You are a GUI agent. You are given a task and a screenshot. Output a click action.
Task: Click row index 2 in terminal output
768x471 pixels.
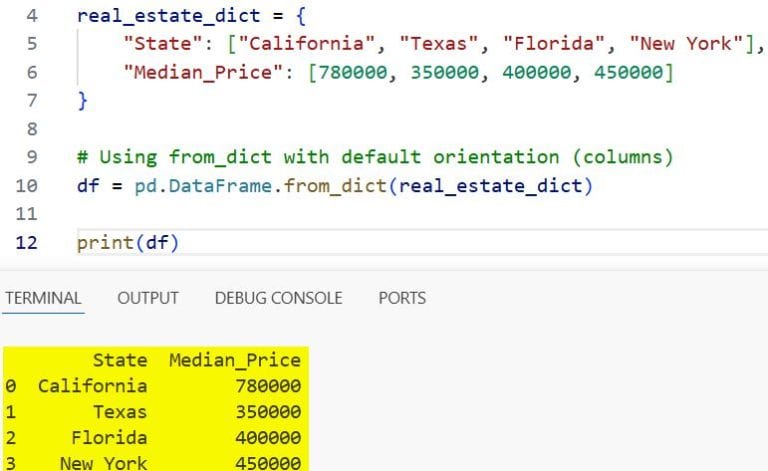pyautogui.click(x=11, y=437)
